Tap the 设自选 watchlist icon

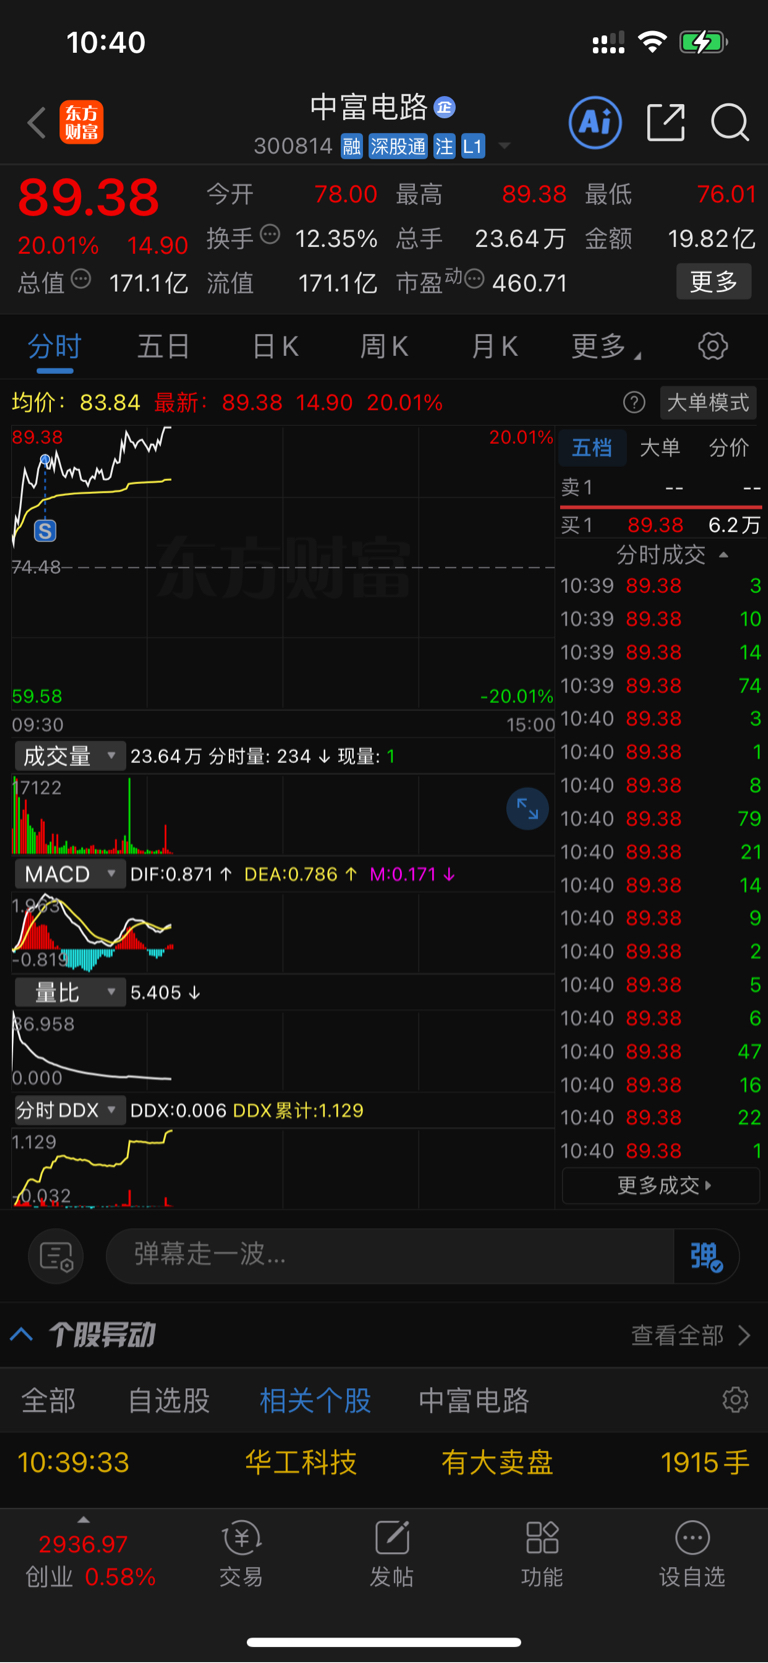pyautogui.click(x=692, y=1555)
